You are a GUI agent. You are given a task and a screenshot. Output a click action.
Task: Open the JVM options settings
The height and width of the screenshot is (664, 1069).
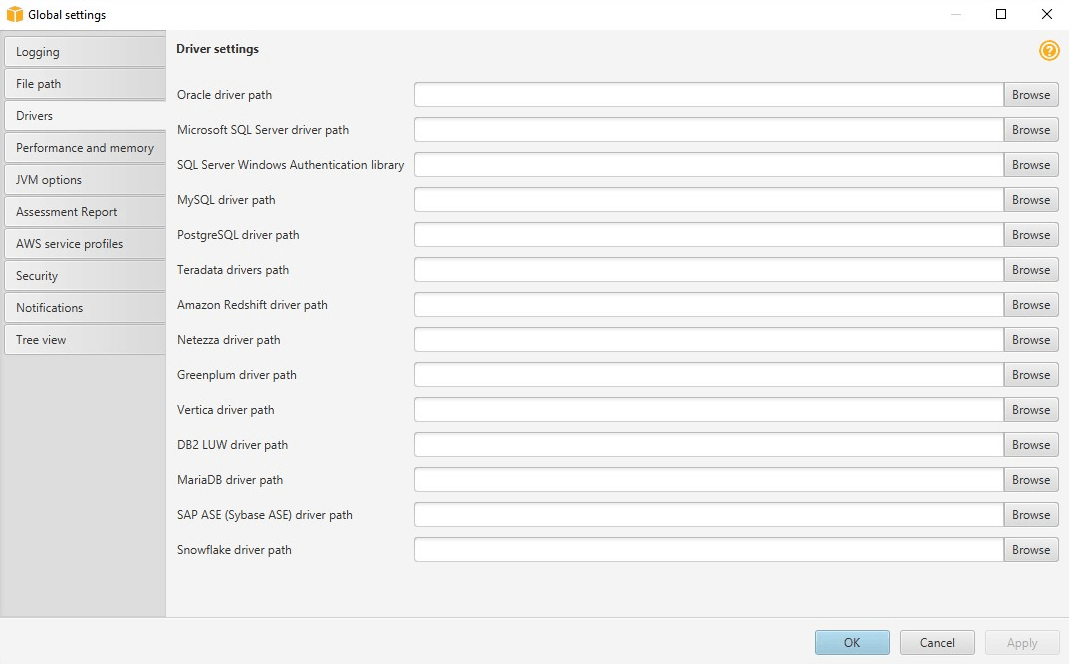[84, 179]
